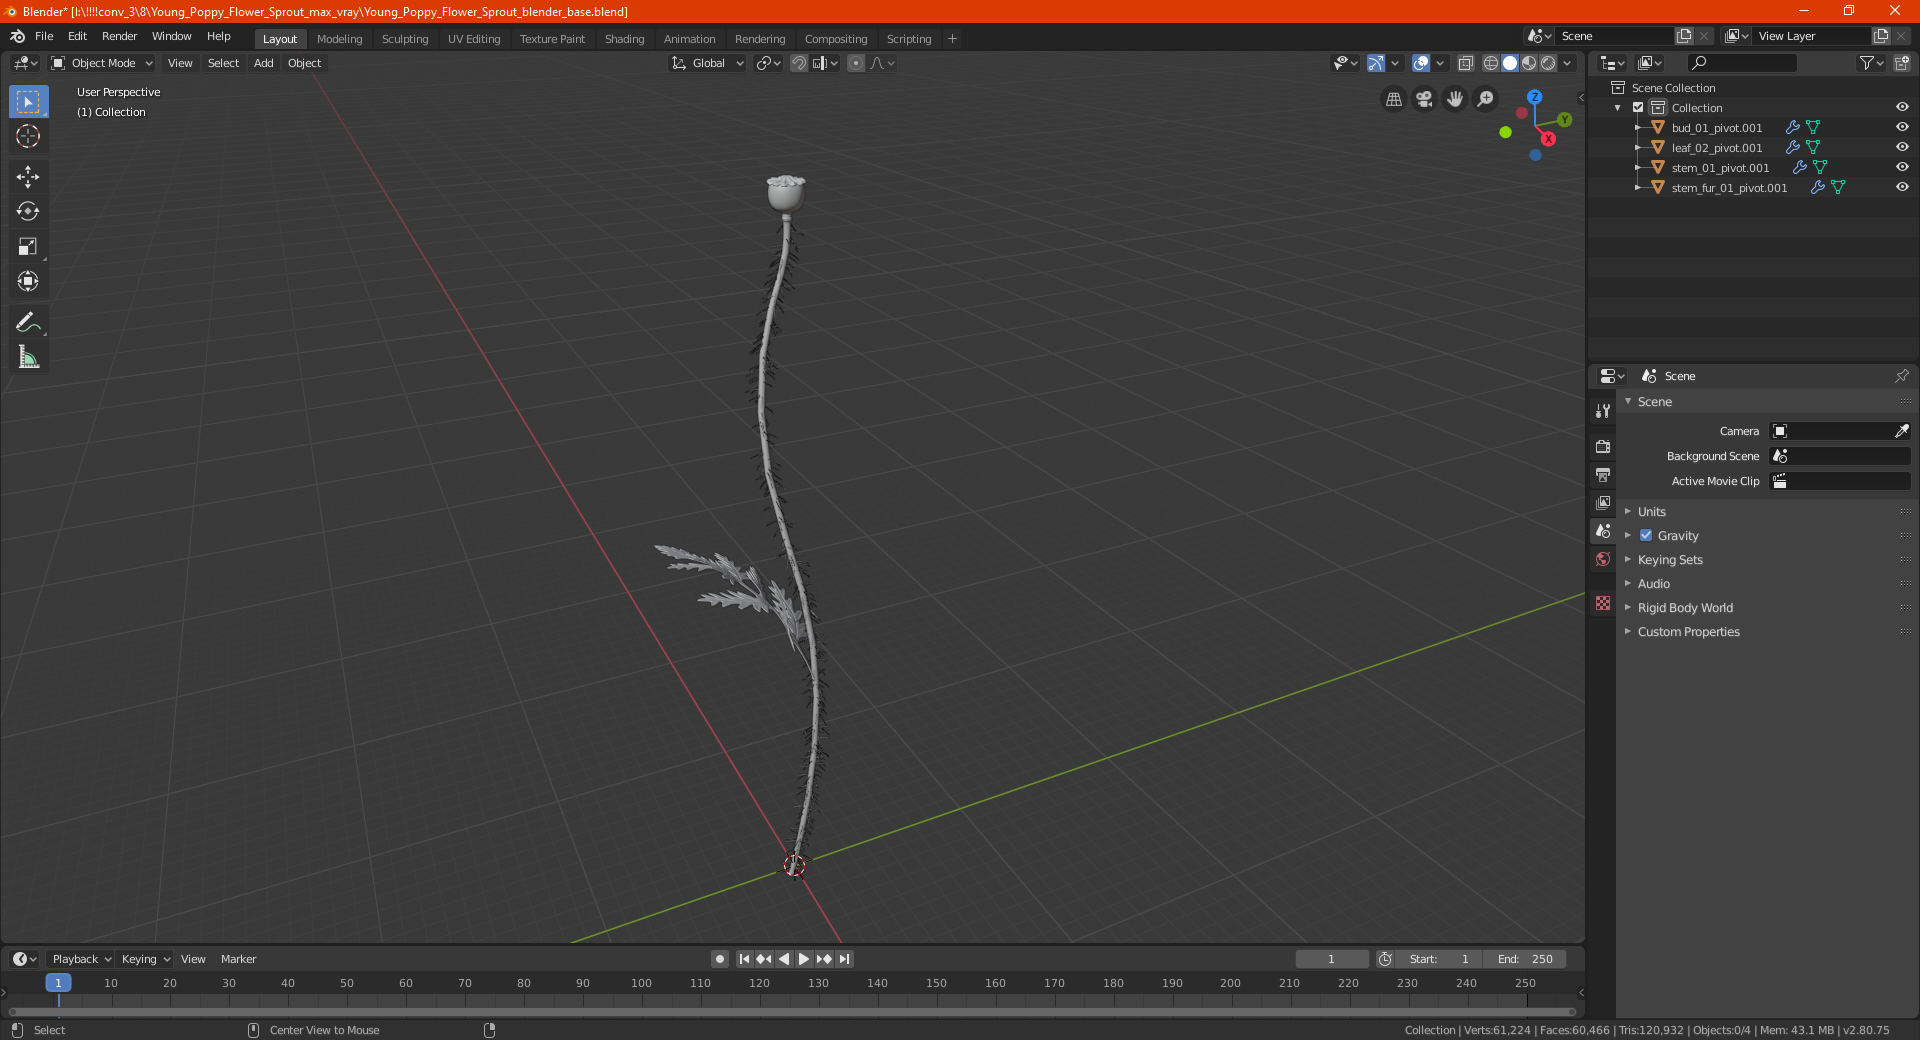The height and width of the screenshot is (1040, 1920).
Task: Toggle perspective/orthographic view grid icon
Action: [1393, 99]
